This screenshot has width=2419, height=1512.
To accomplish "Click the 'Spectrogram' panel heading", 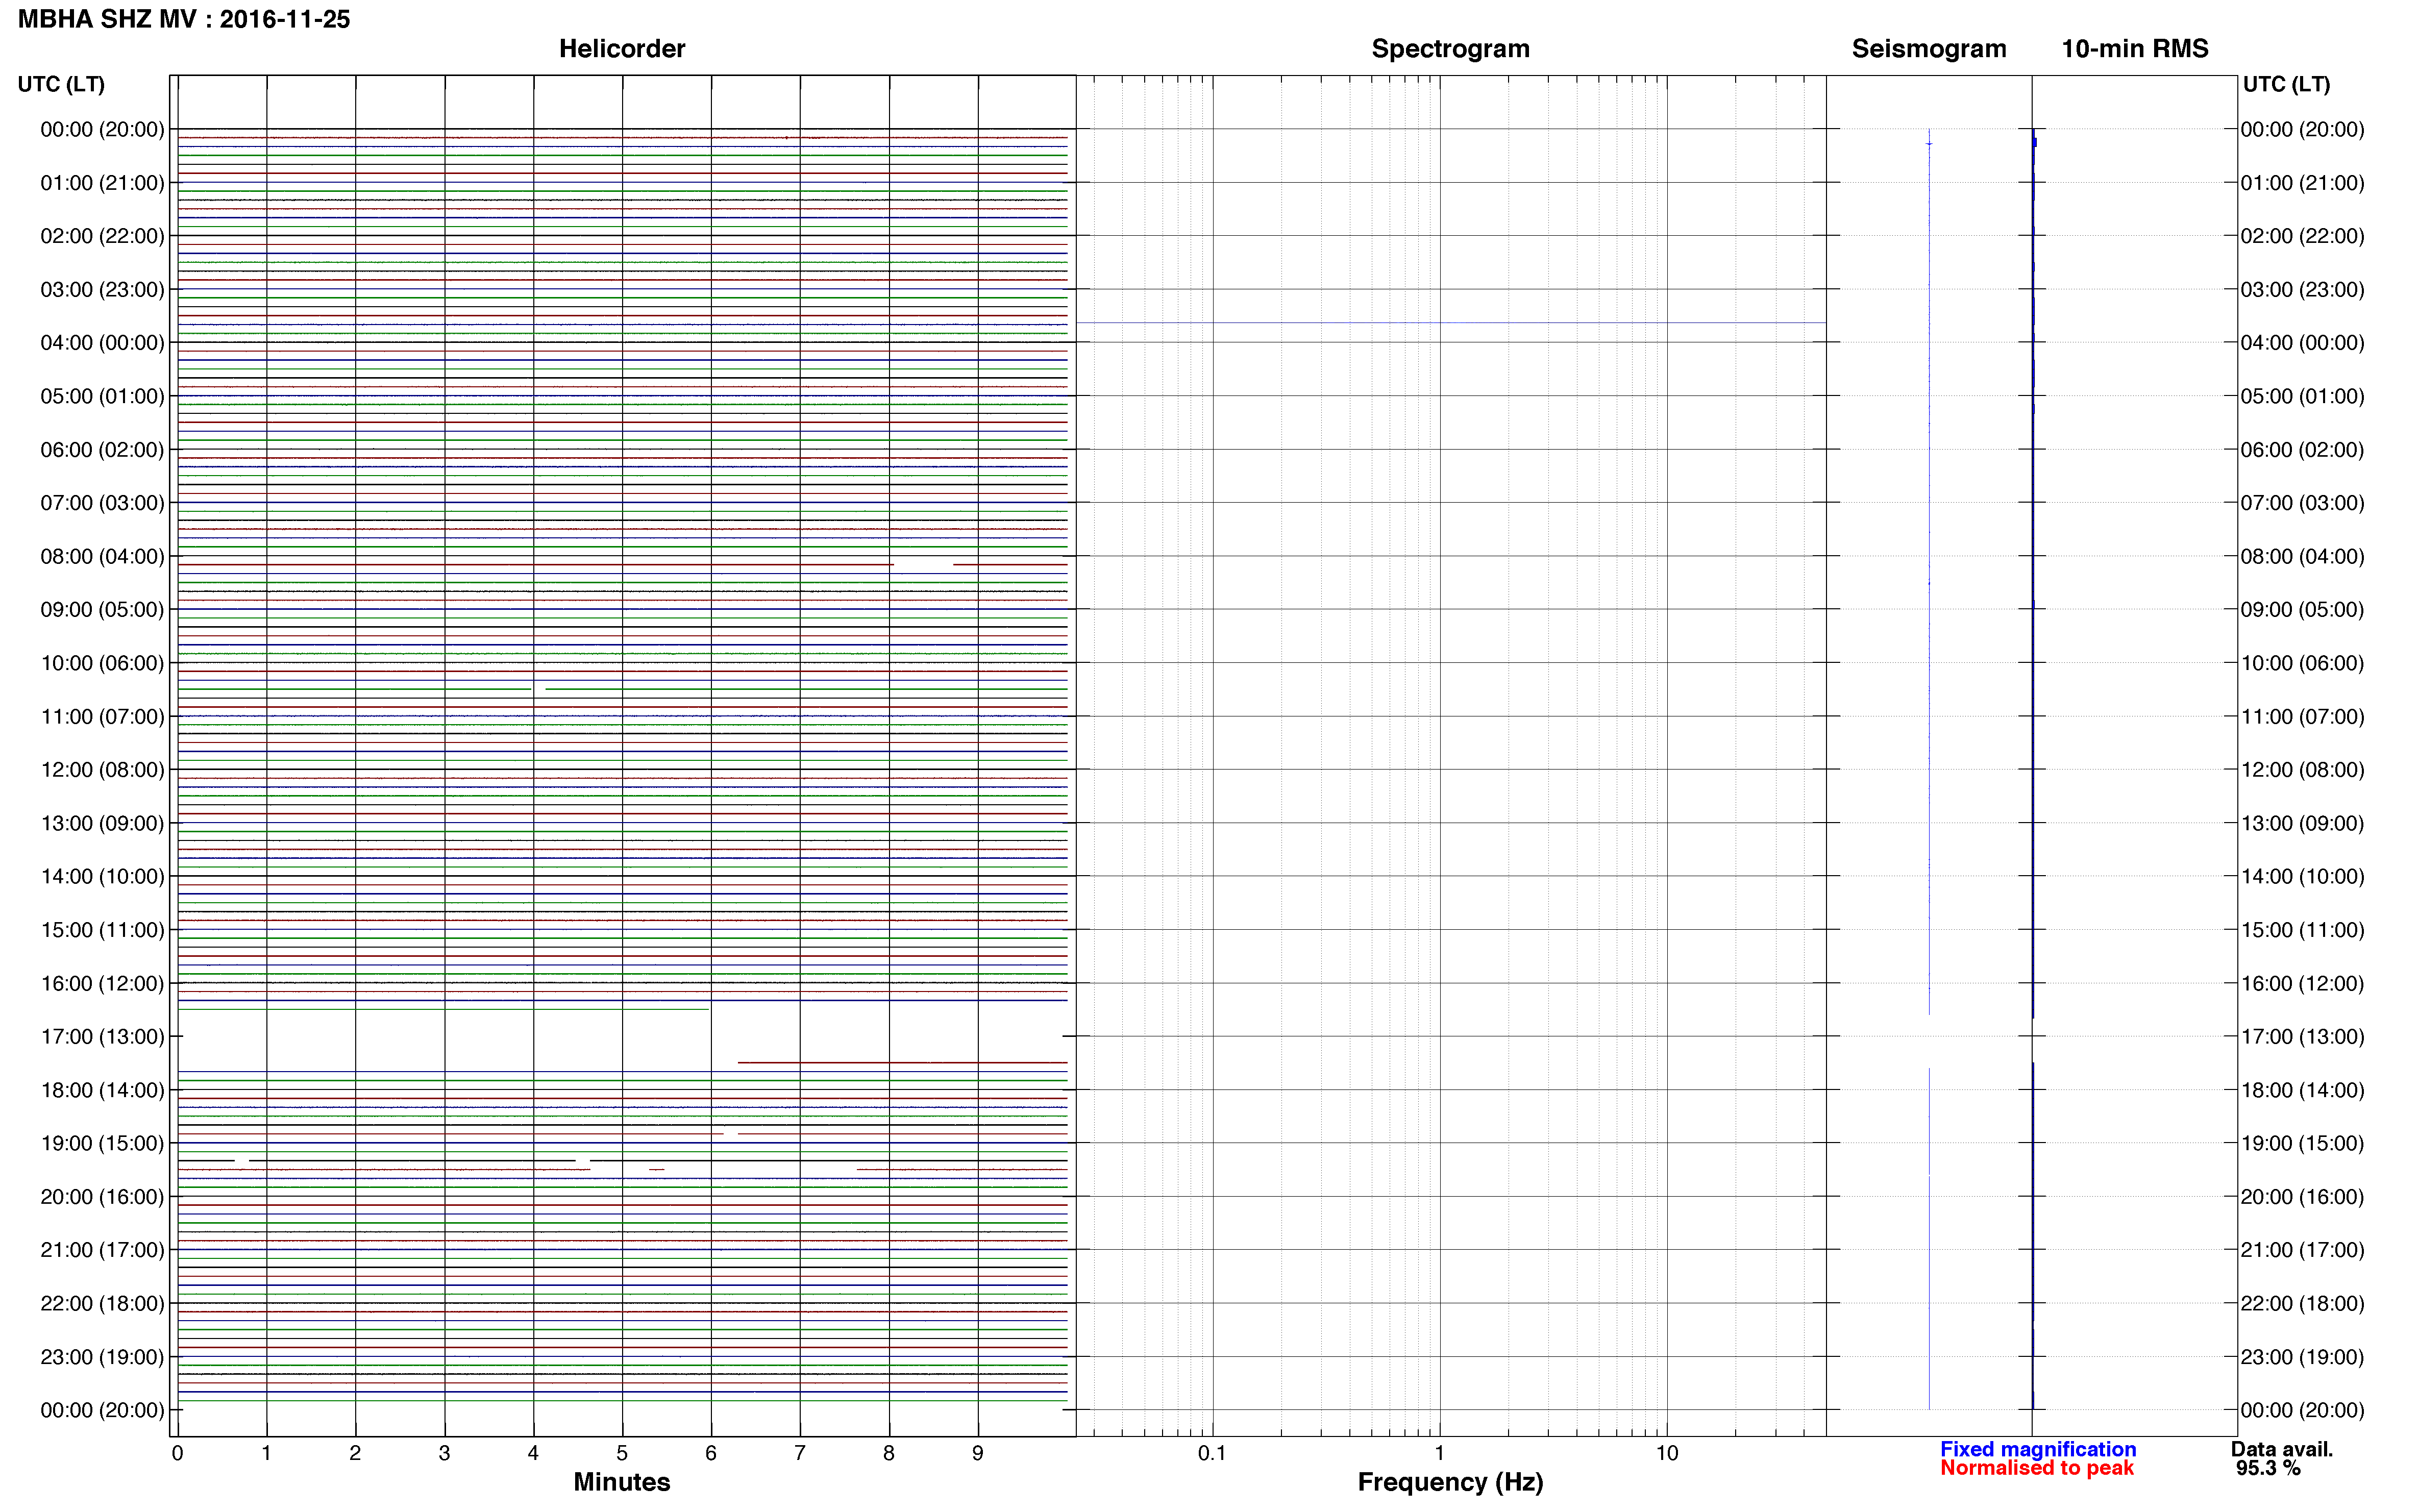I will coord(1450,49).
